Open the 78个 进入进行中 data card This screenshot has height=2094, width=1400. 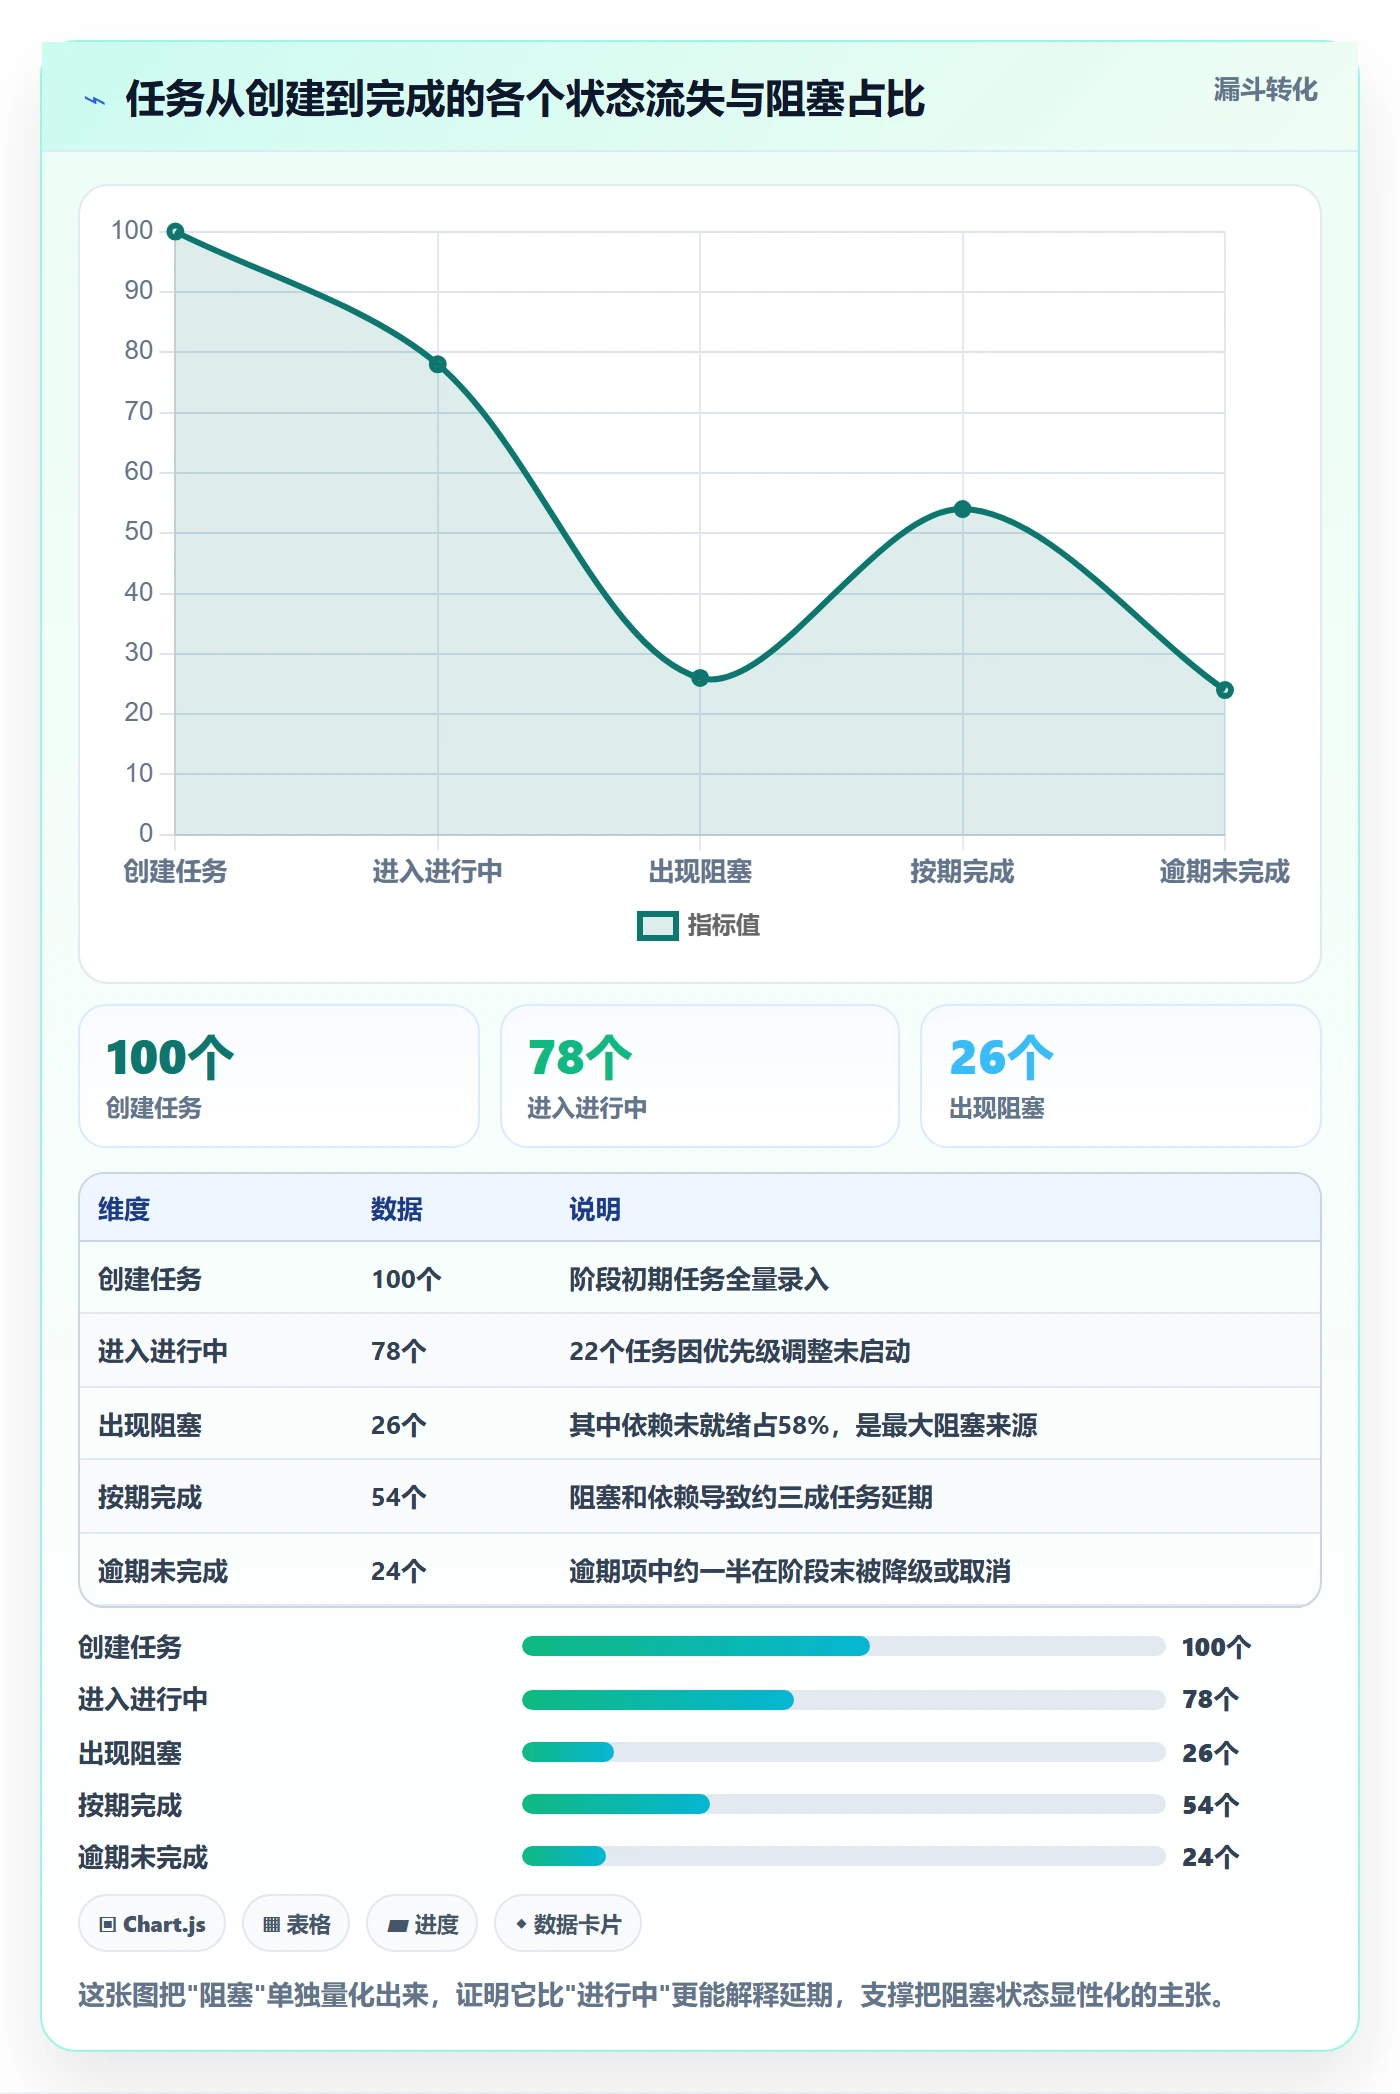(700, 1076)
